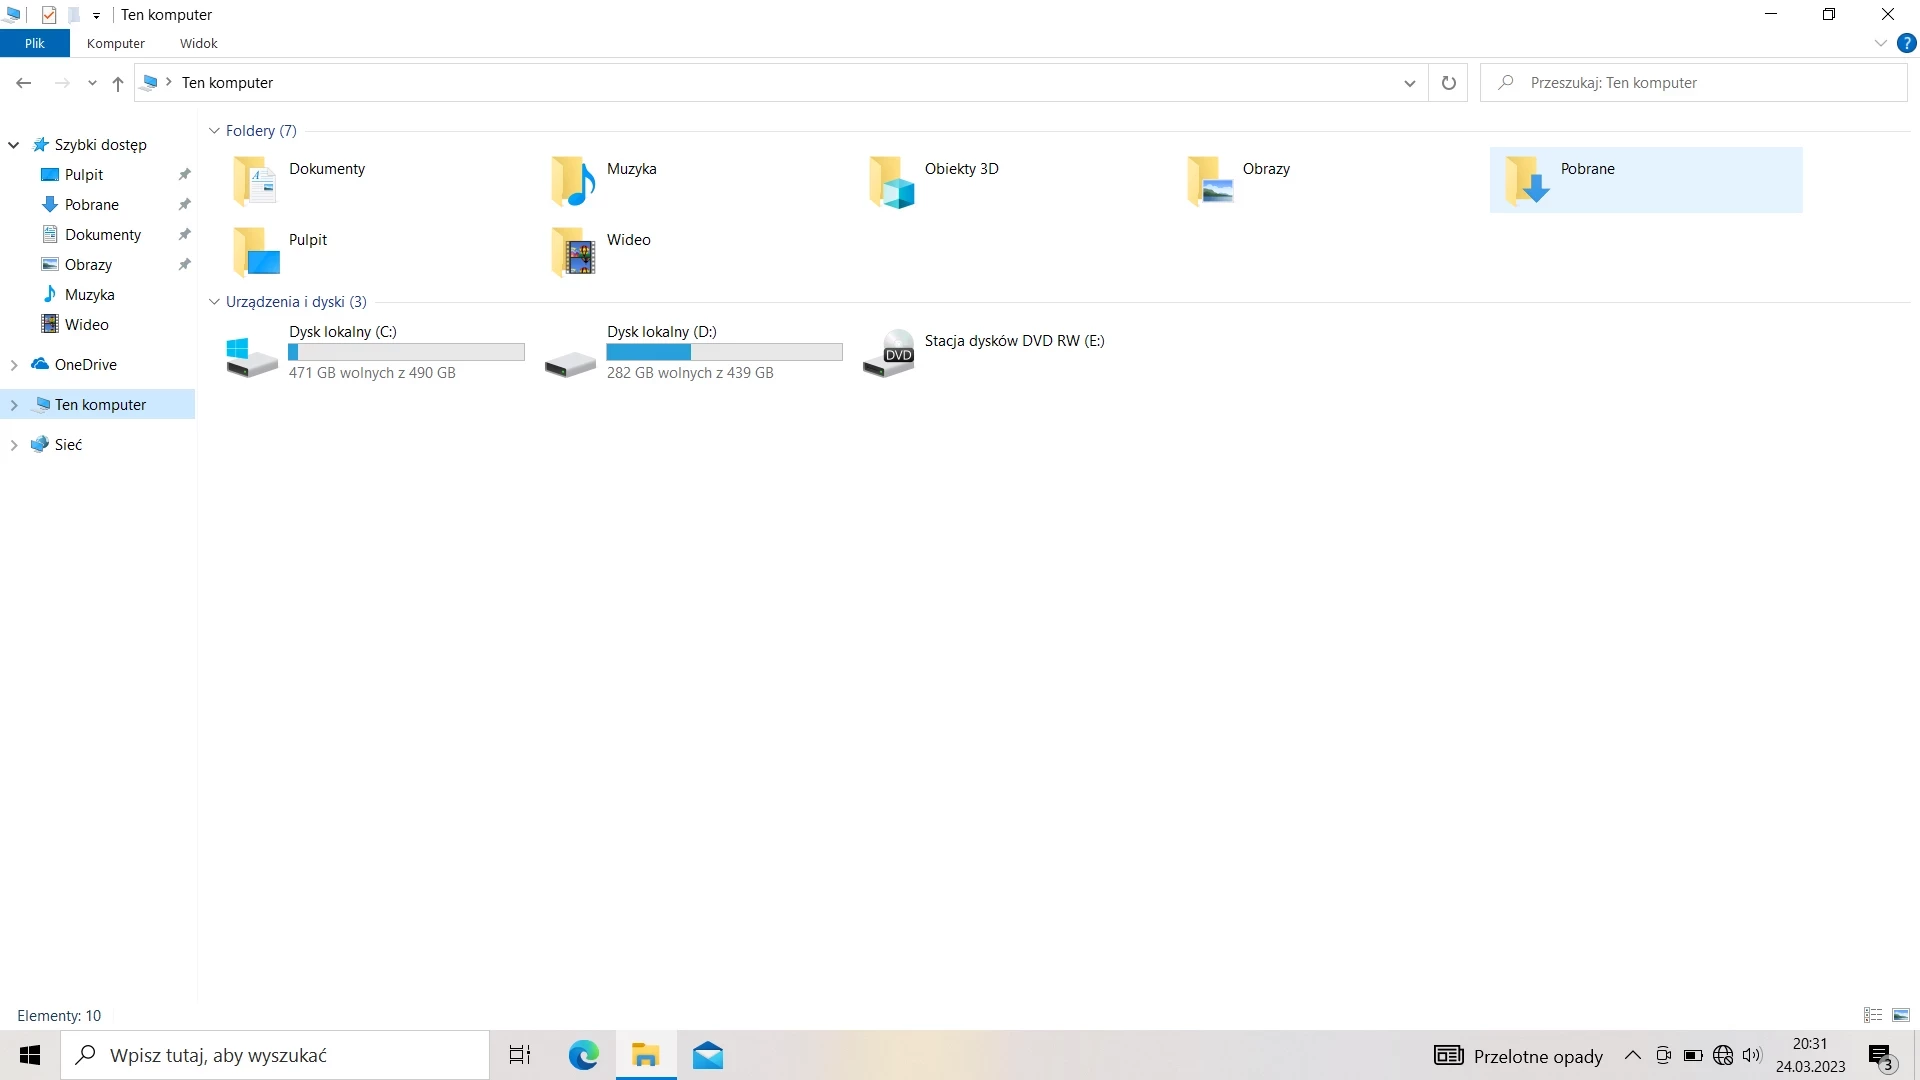Viewport: 1920px width, 1080px height.
Task: Select Obrazy in the navigation pane
Action: coord(88,265)
